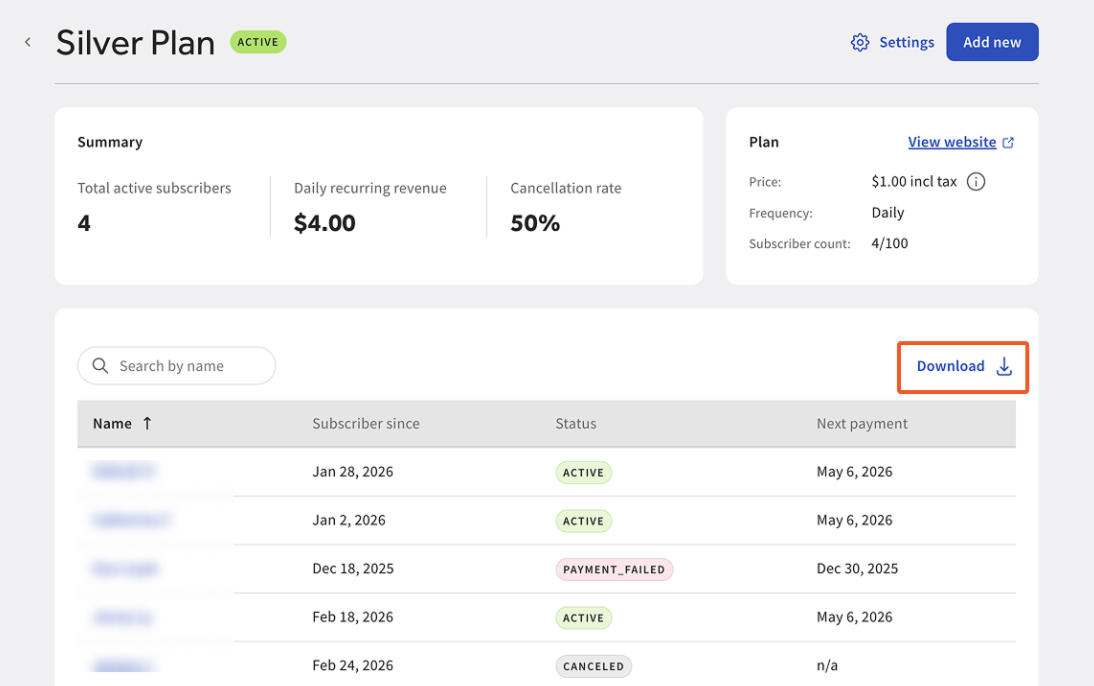Click the PAYMENT_FAILED status badge

click(614, 569)
